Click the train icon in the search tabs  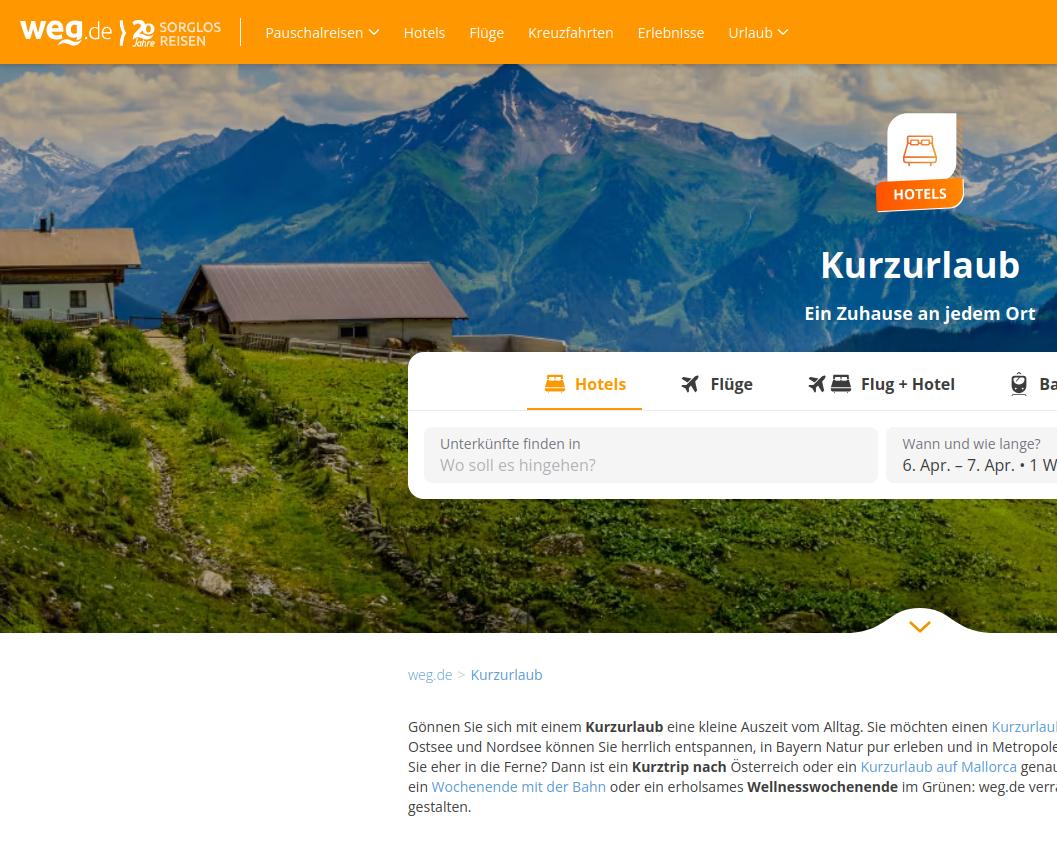click(x=1019, y=384)
